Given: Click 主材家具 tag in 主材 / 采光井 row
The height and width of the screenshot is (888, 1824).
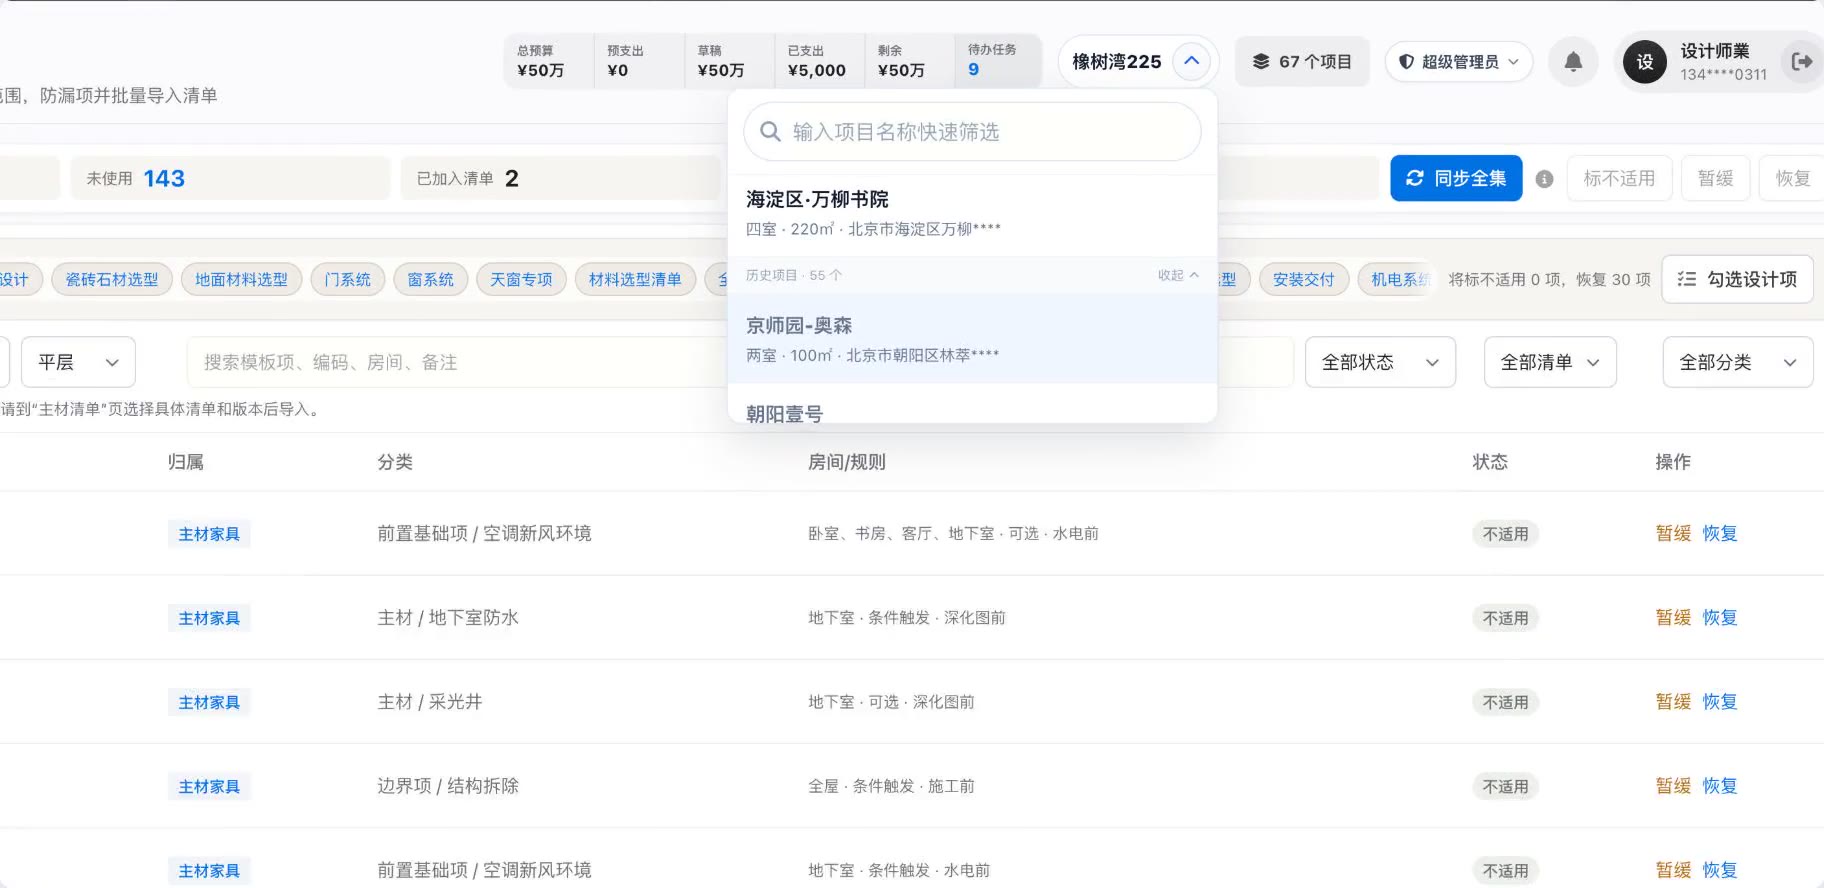Looking at the screenshot, I should pyautogui.click(x=209, y=702).
